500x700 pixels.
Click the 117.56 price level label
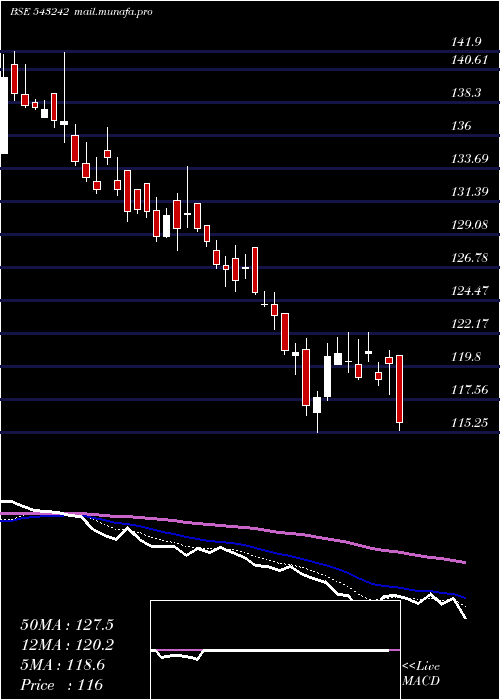[x=470, y=390]
